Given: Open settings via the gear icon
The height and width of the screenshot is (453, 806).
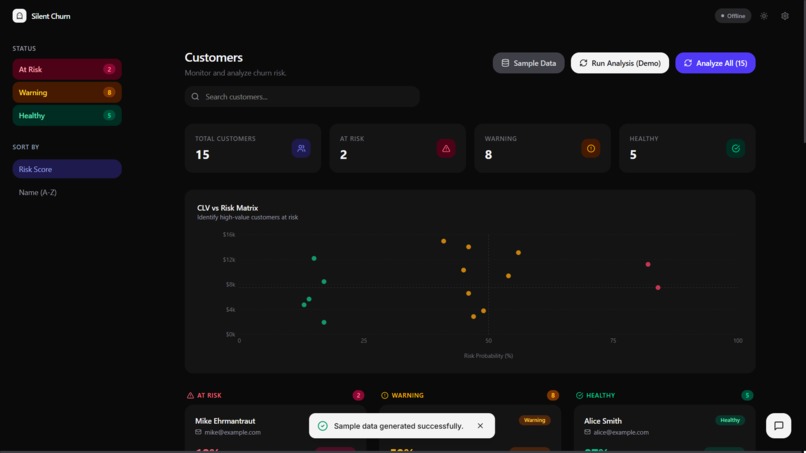Looking at the screenshot, I should [x=784, y=16].
